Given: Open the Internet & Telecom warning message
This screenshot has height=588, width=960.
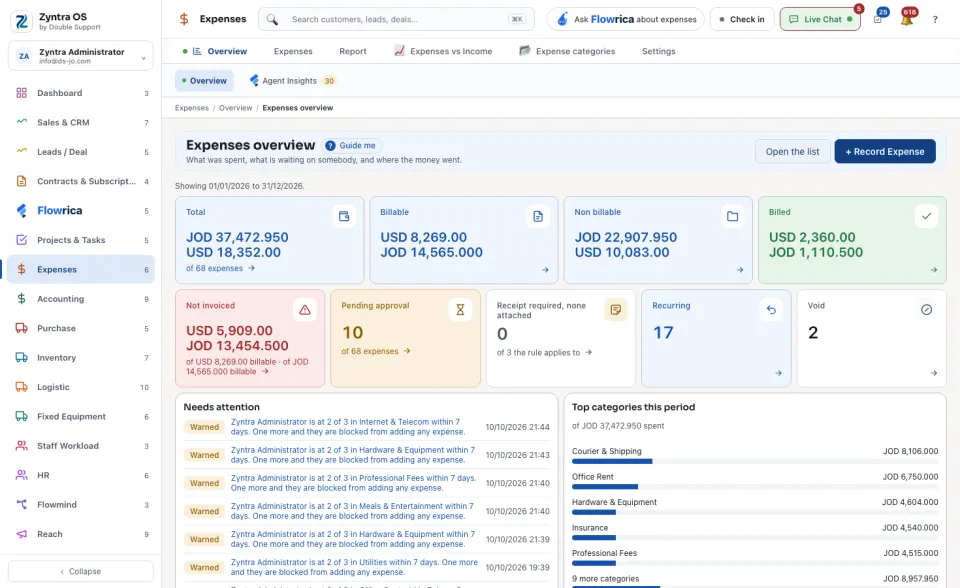Looking at the screenshot, I should coord(348,427).
